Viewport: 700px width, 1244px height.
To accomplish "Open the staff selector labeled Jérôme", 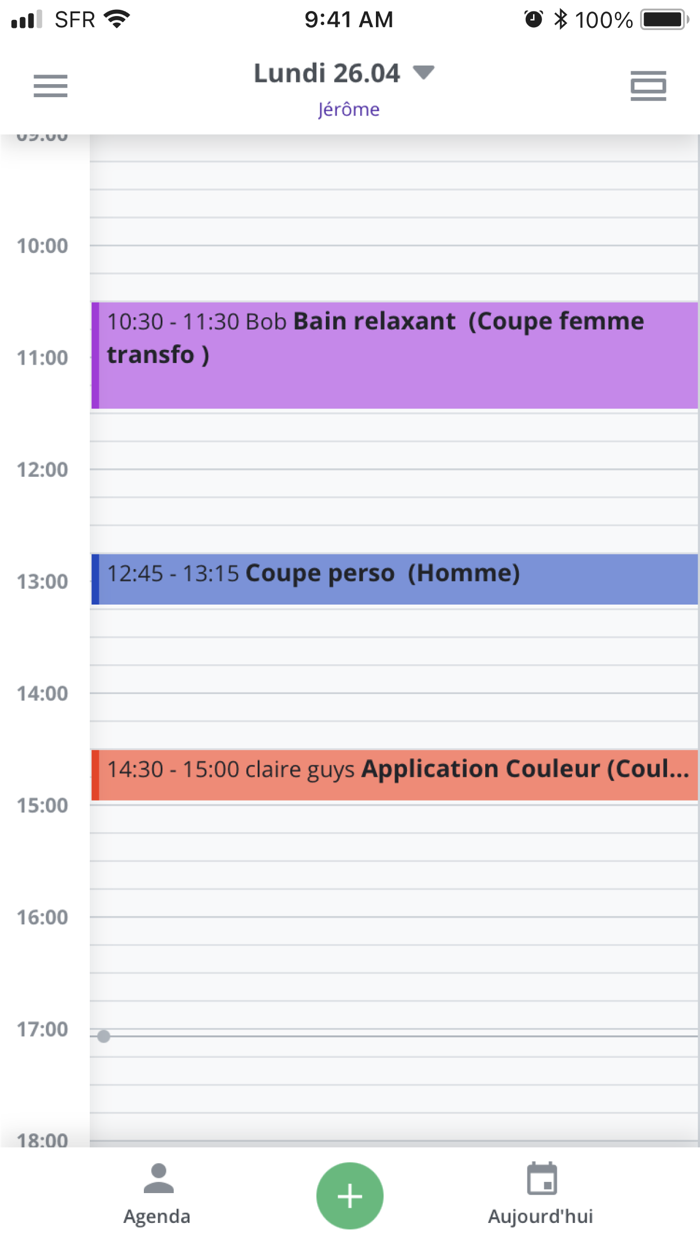I will click(x=349, y=108).
